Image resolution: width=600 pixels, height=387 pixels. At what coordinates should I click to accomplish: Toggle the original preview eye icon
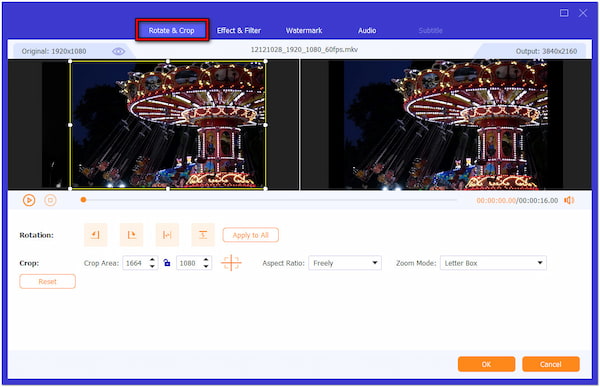click(x=119, y=51)
